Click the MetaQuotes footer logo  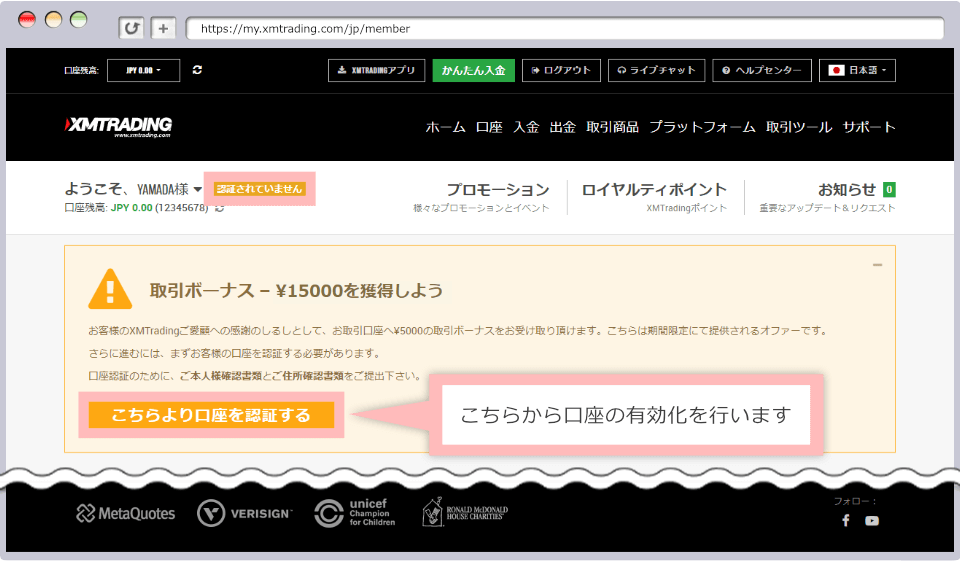[x=126, y=513]
